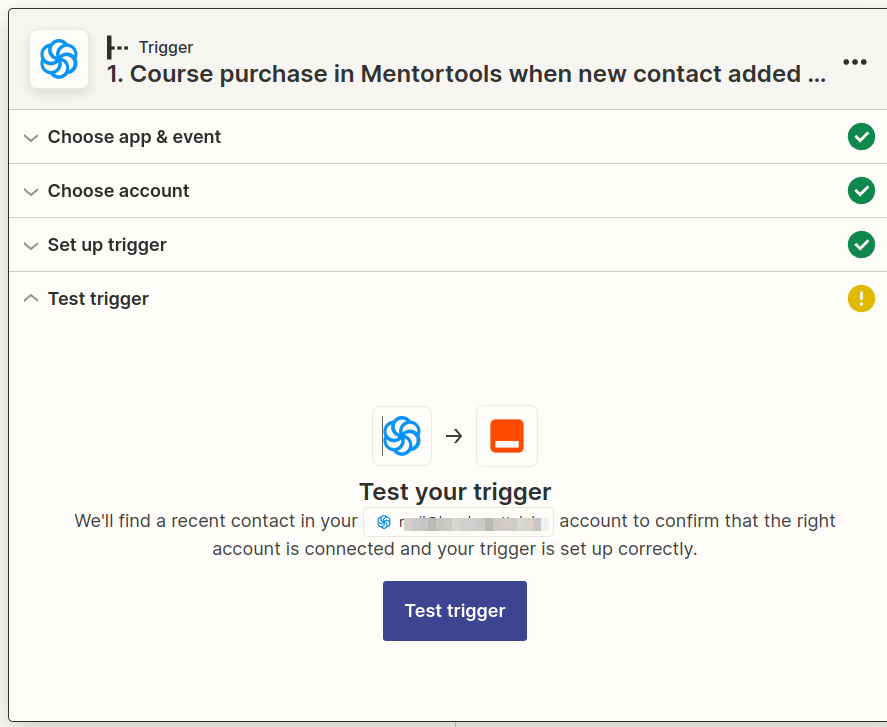Click the connected account chip in description

[458, 522]
